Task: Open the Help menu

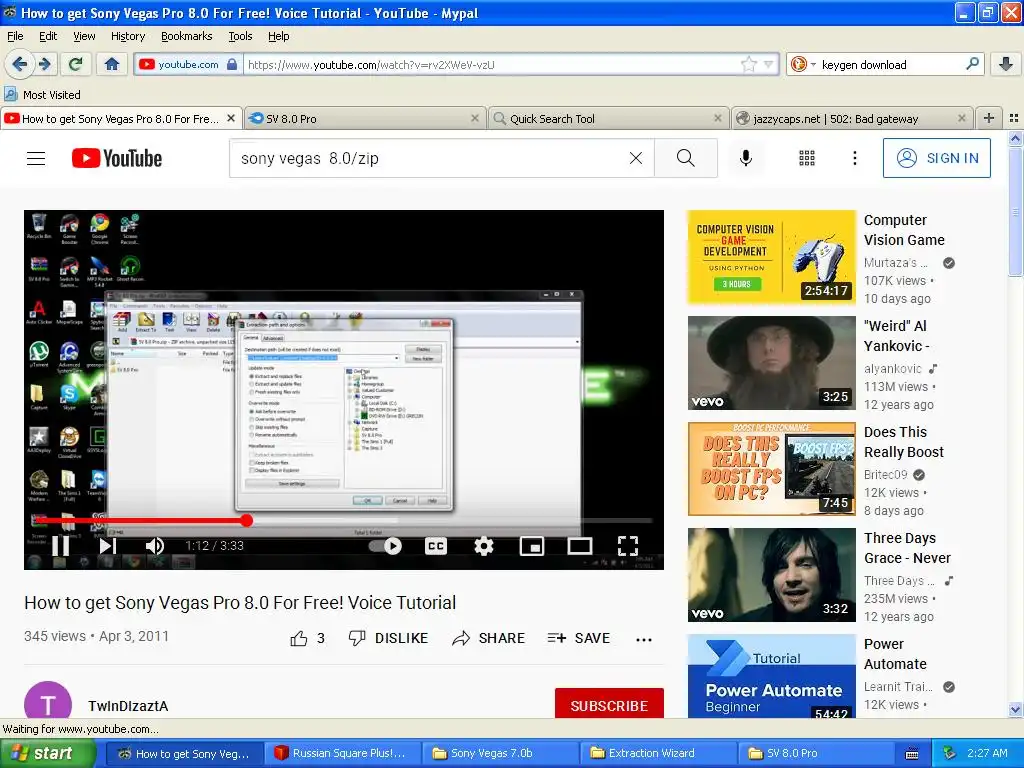Action: click(278, 36)
